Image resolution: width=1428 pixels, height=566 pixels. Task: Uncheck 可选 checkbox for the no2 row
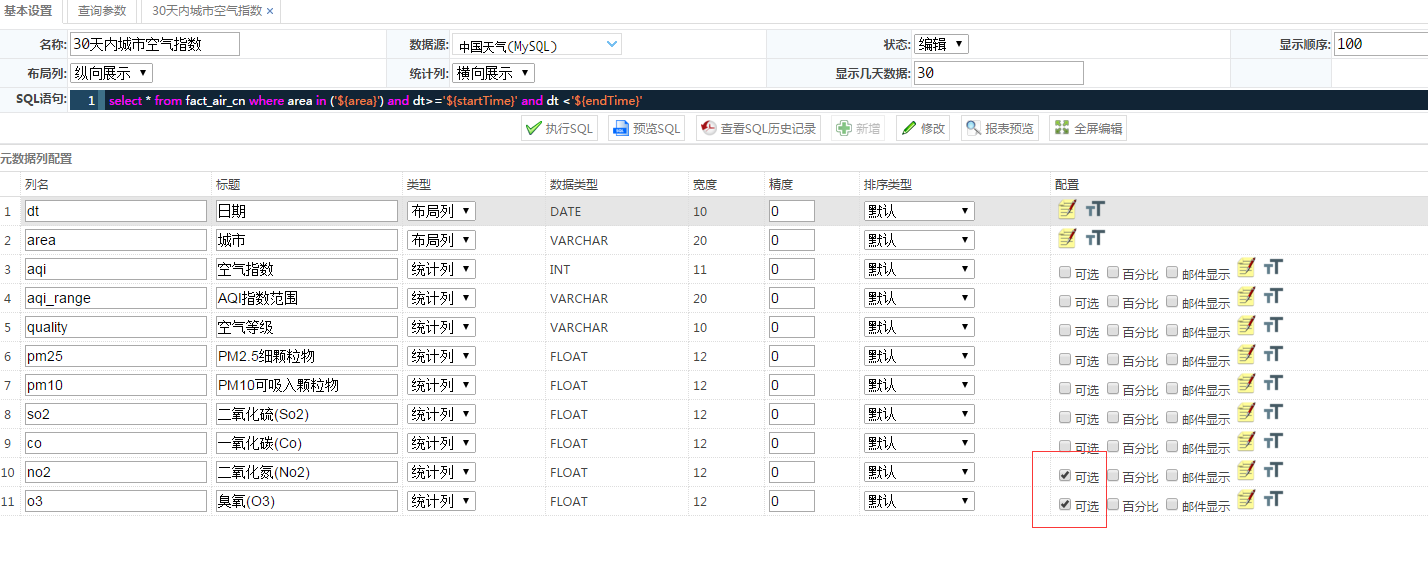(1065, 476)
